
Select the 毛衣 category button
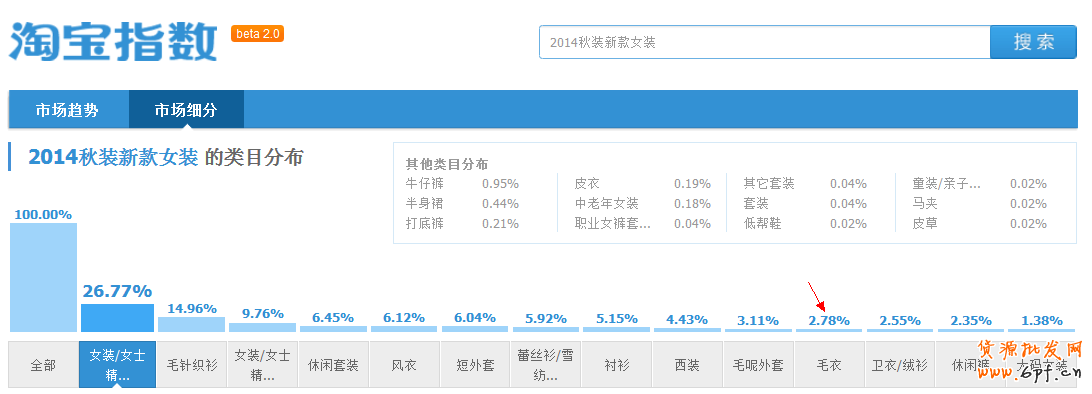coord(829,365)
